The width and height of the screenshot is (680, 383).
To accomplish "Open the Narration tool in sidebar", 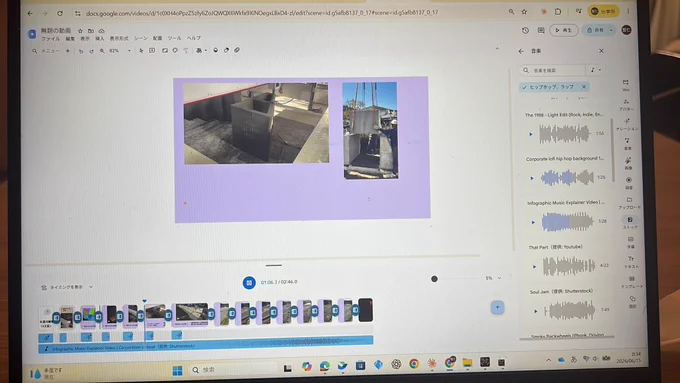I will 627,124.
